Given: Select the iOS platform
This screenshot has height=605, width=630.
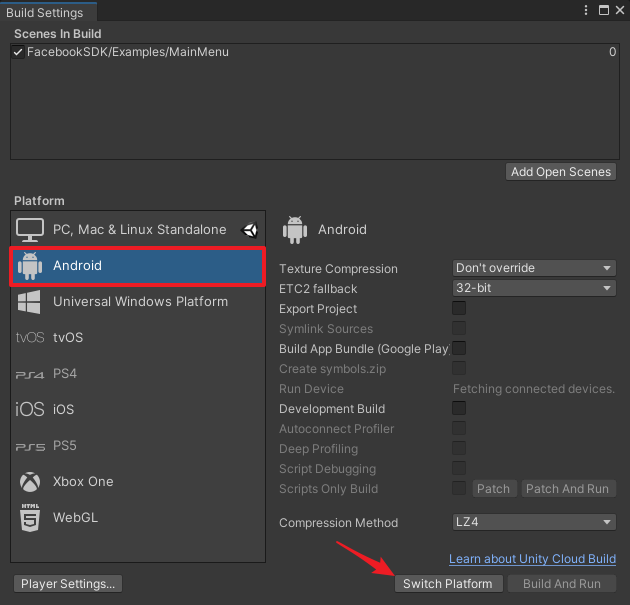Looking at the screenshot, I should 138,409.
